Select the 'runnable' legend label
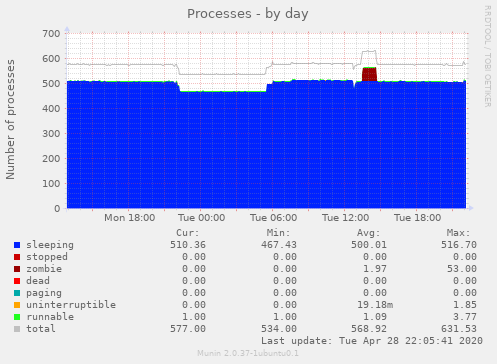 click(x=50, y=317)
